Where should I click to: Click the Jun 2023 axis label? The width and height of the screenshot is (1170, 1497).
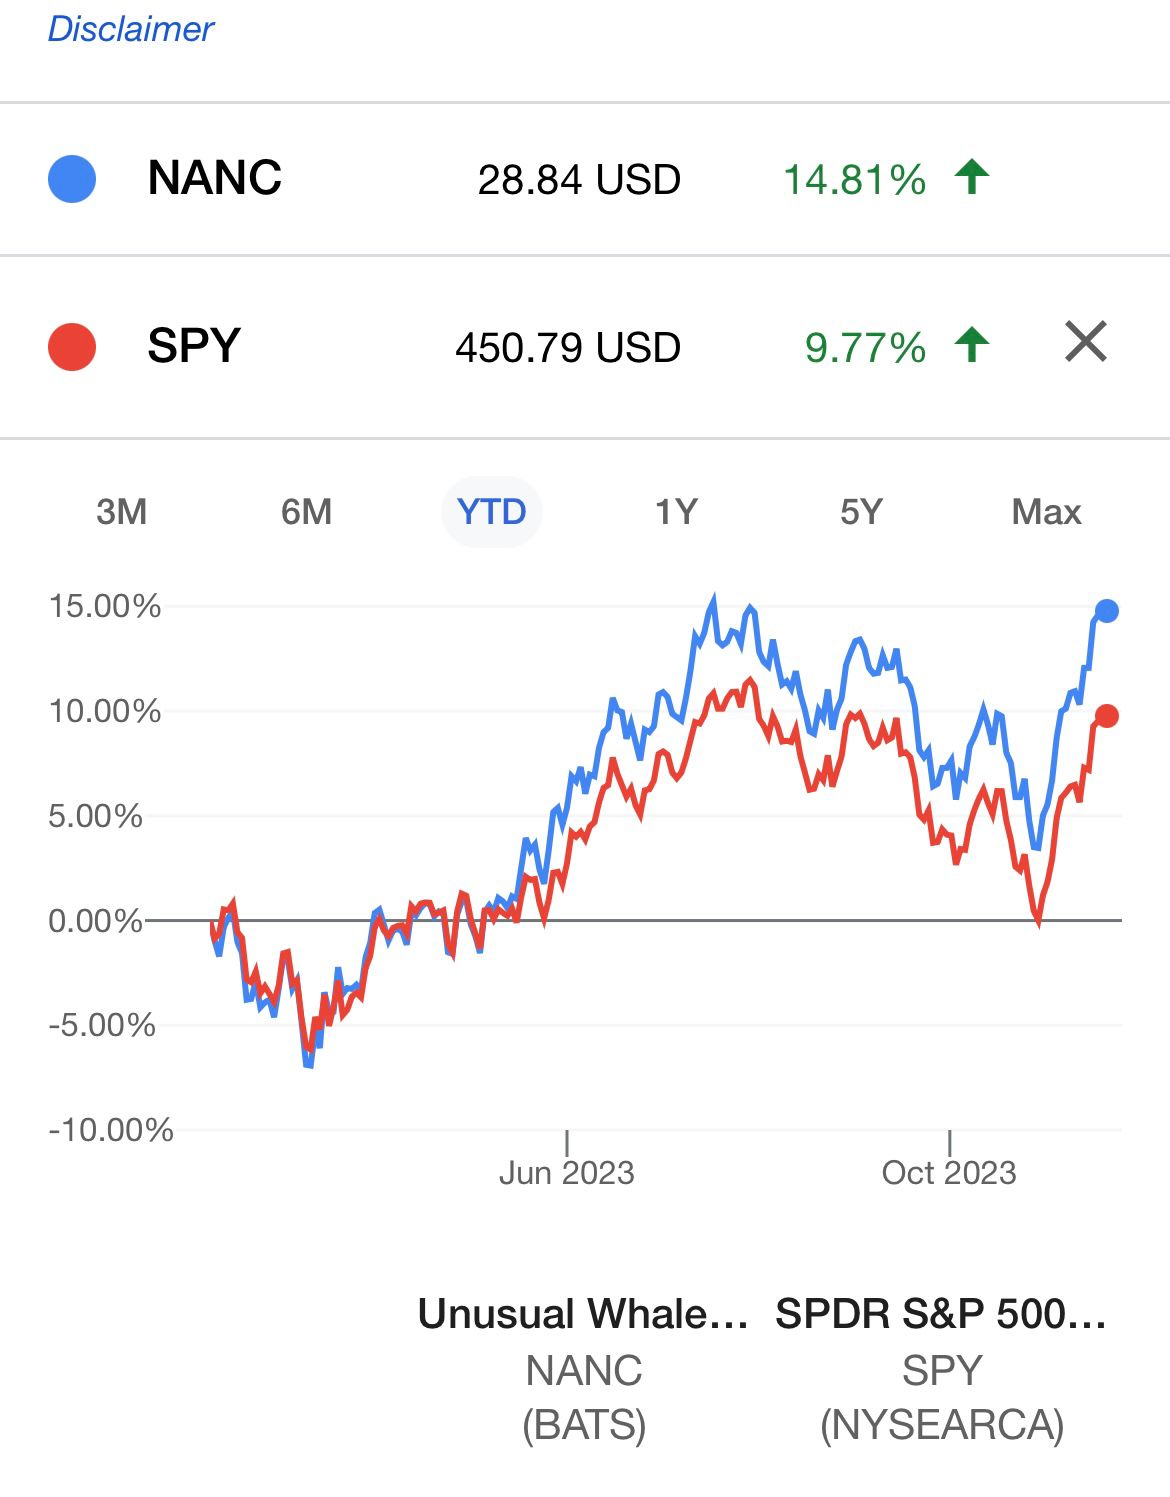pos(567,1172)
